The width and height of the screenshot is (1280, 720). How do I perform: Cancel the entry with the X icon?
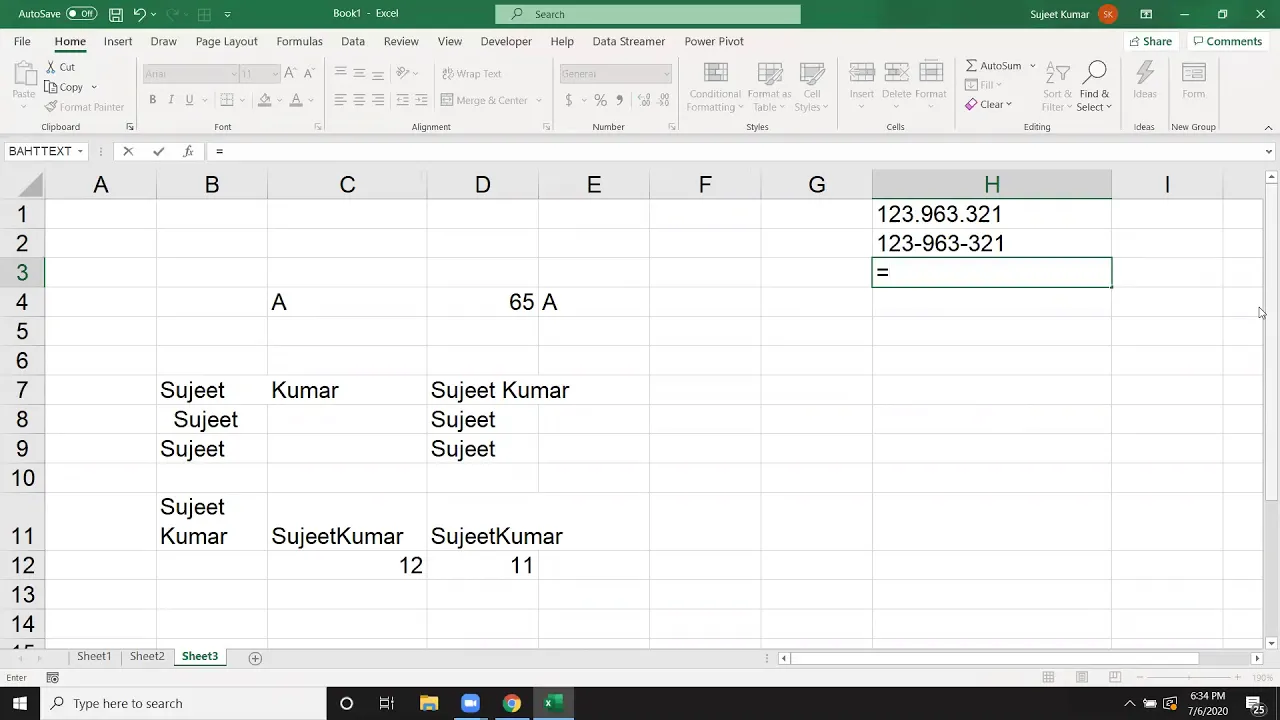coord(128,151)
